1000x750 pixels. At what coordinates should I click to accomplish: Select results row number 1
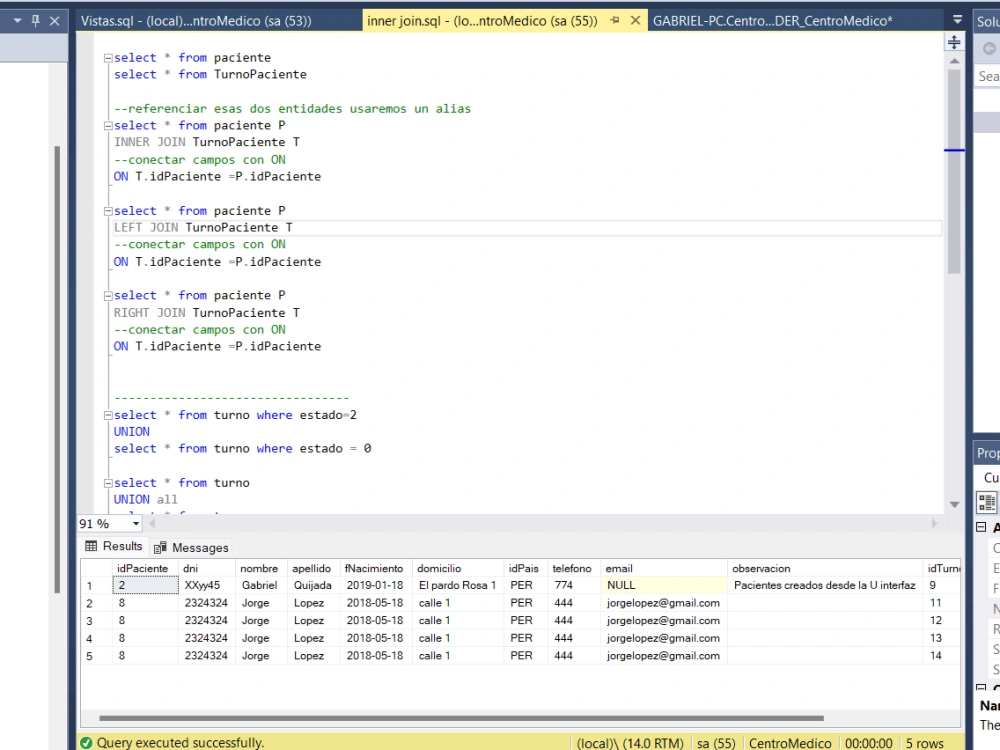click(x=96, y=585)
